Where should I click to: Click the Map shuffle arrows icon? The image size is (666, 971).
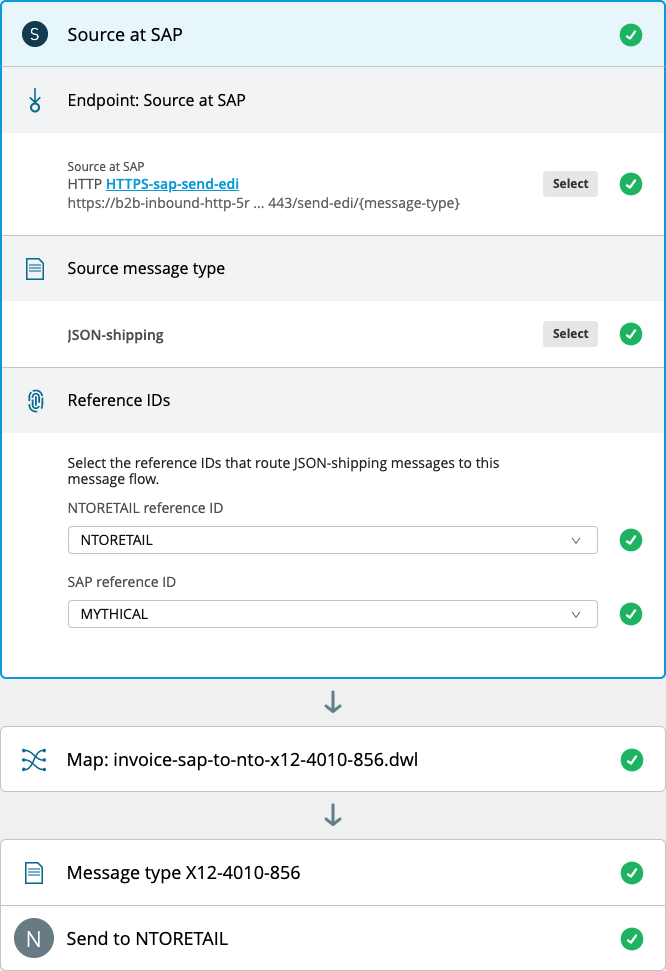(35, 760)
